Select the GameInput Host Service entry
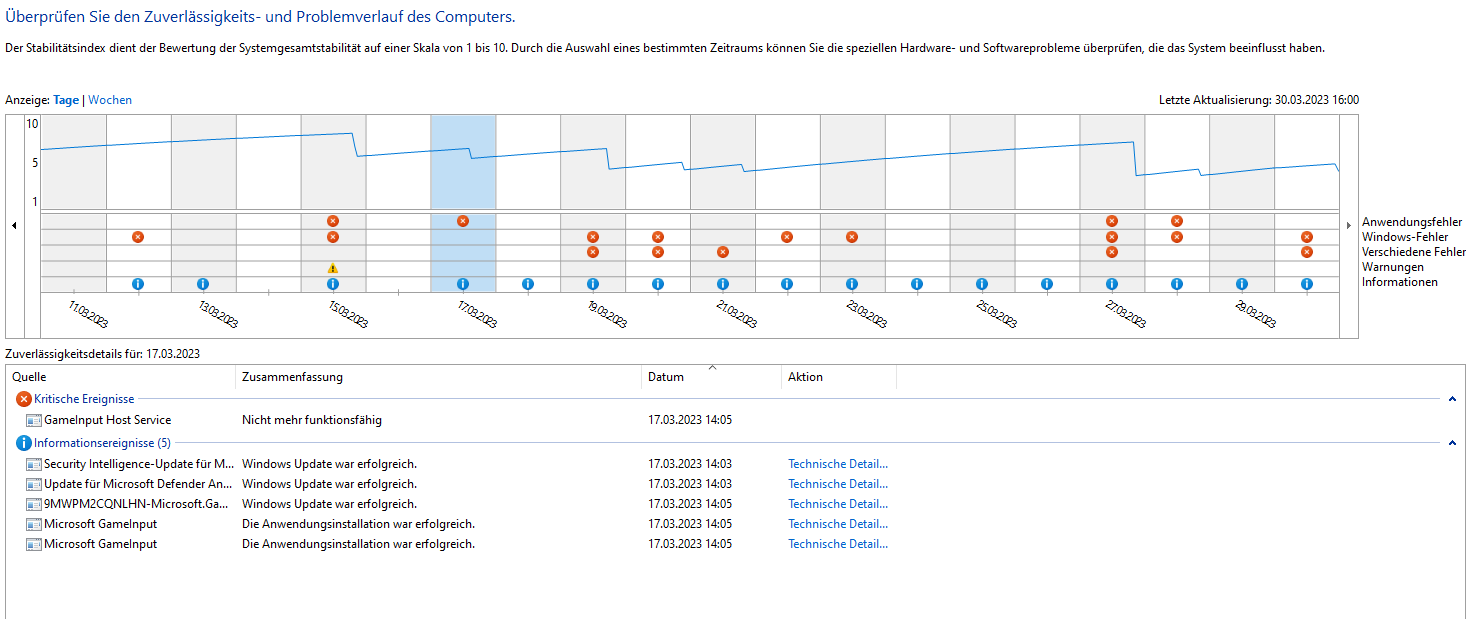 tap(107, 420)
